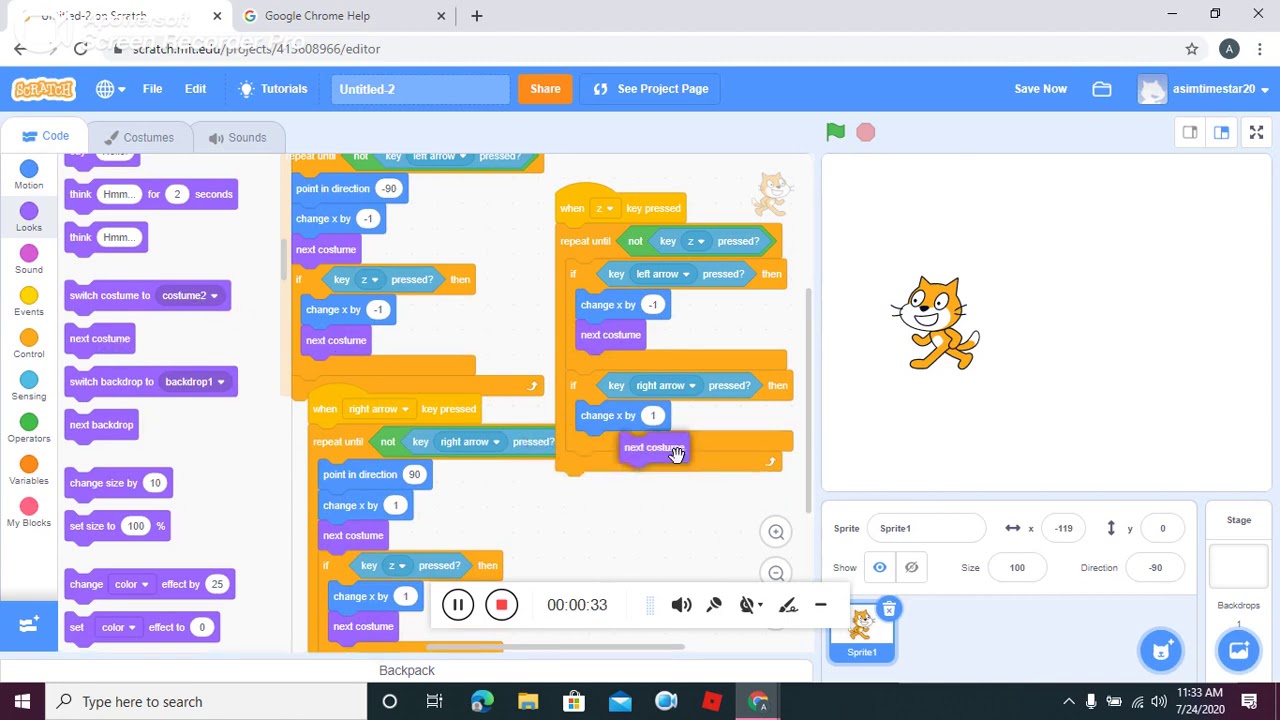This screenshot has height=720, width=1280.
Task: Open z key dropdown in when key pressed hat
Action: 603,209
